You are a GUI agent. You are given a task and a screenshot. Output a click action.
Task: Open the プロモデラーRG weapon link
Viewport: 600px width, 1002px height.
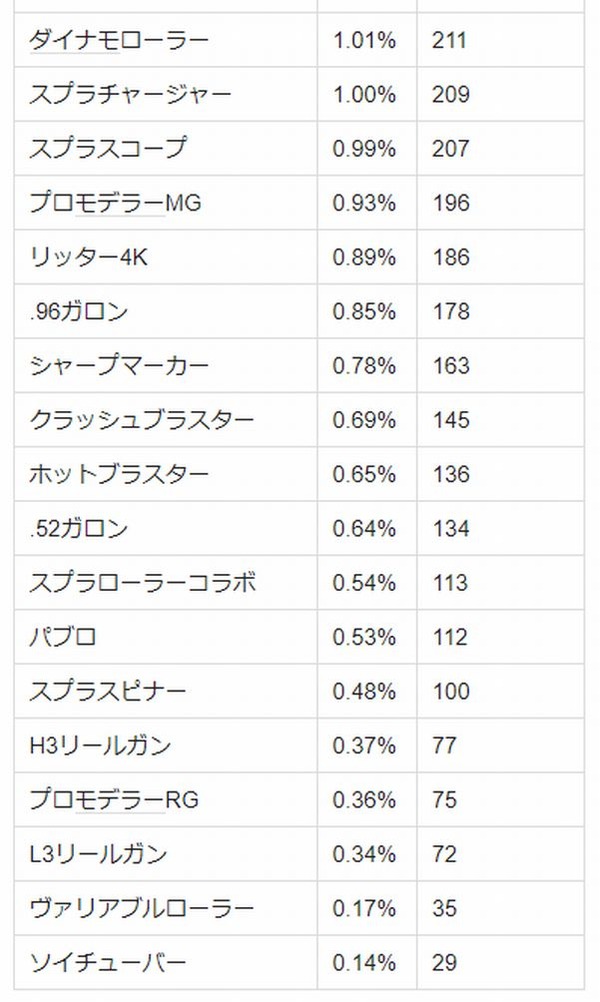coord(114,799)
